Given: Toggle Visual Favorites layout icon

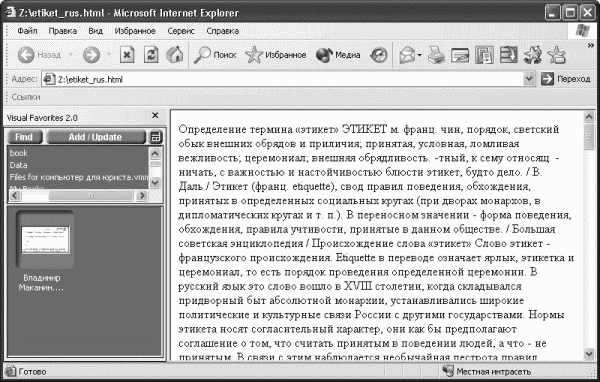Looking at the screenshot, I should [155, 137].
